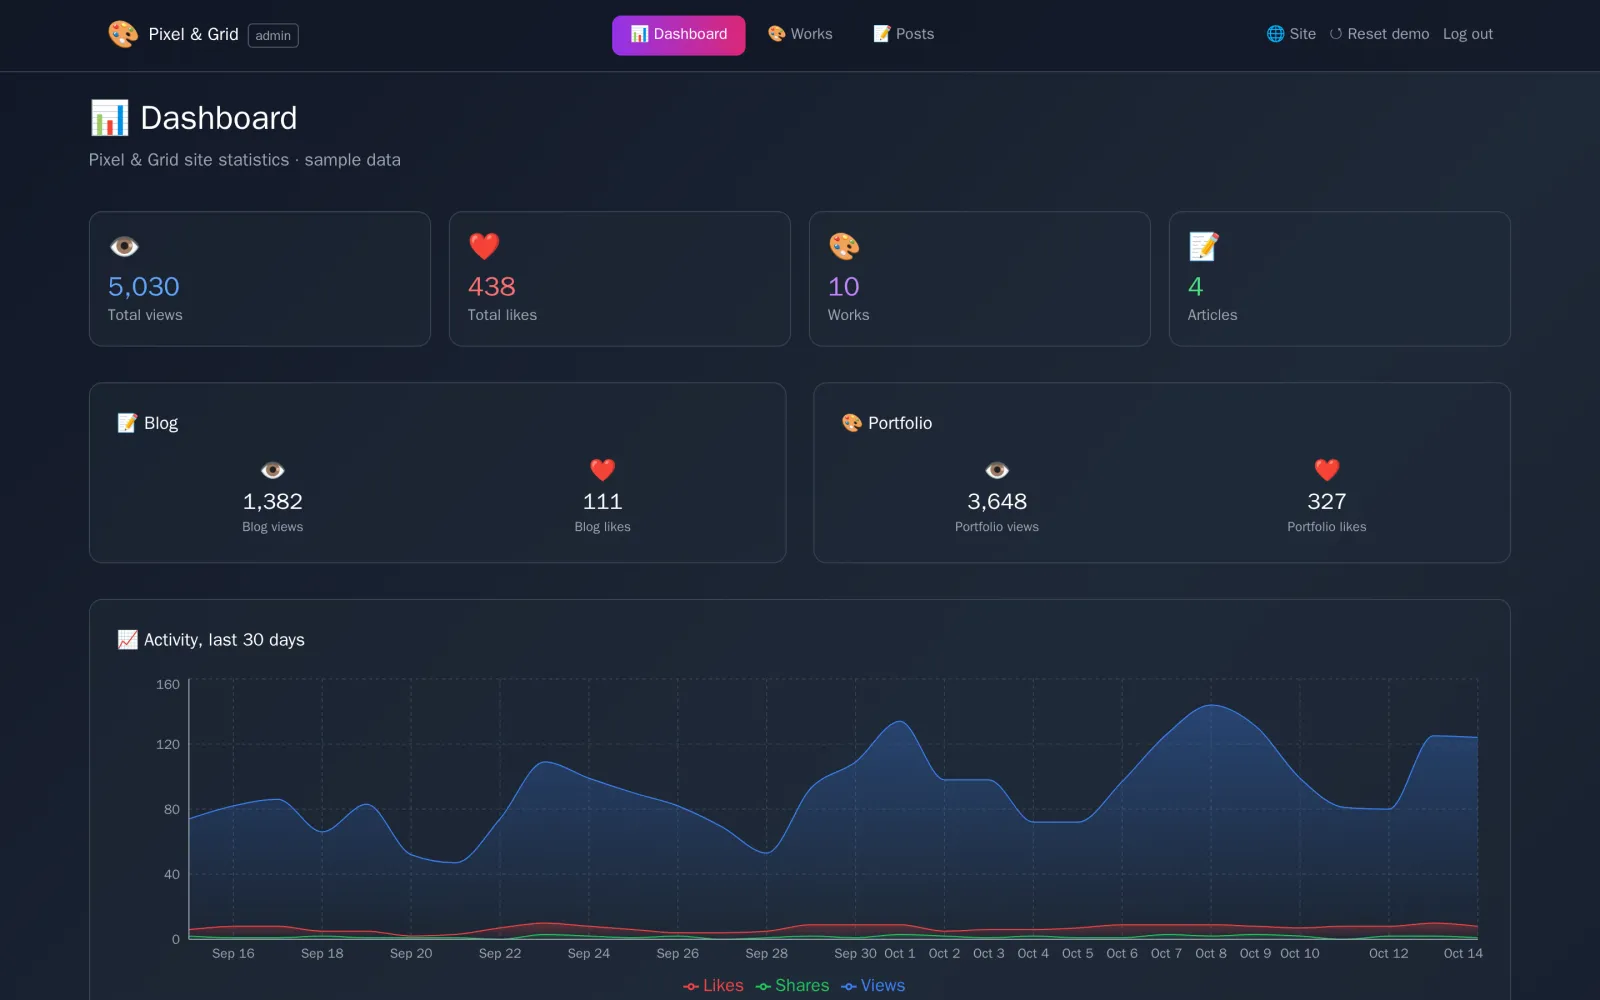Click the 120 label on chart y-axis
The image size is (1600, 1000).
[168, 745]
